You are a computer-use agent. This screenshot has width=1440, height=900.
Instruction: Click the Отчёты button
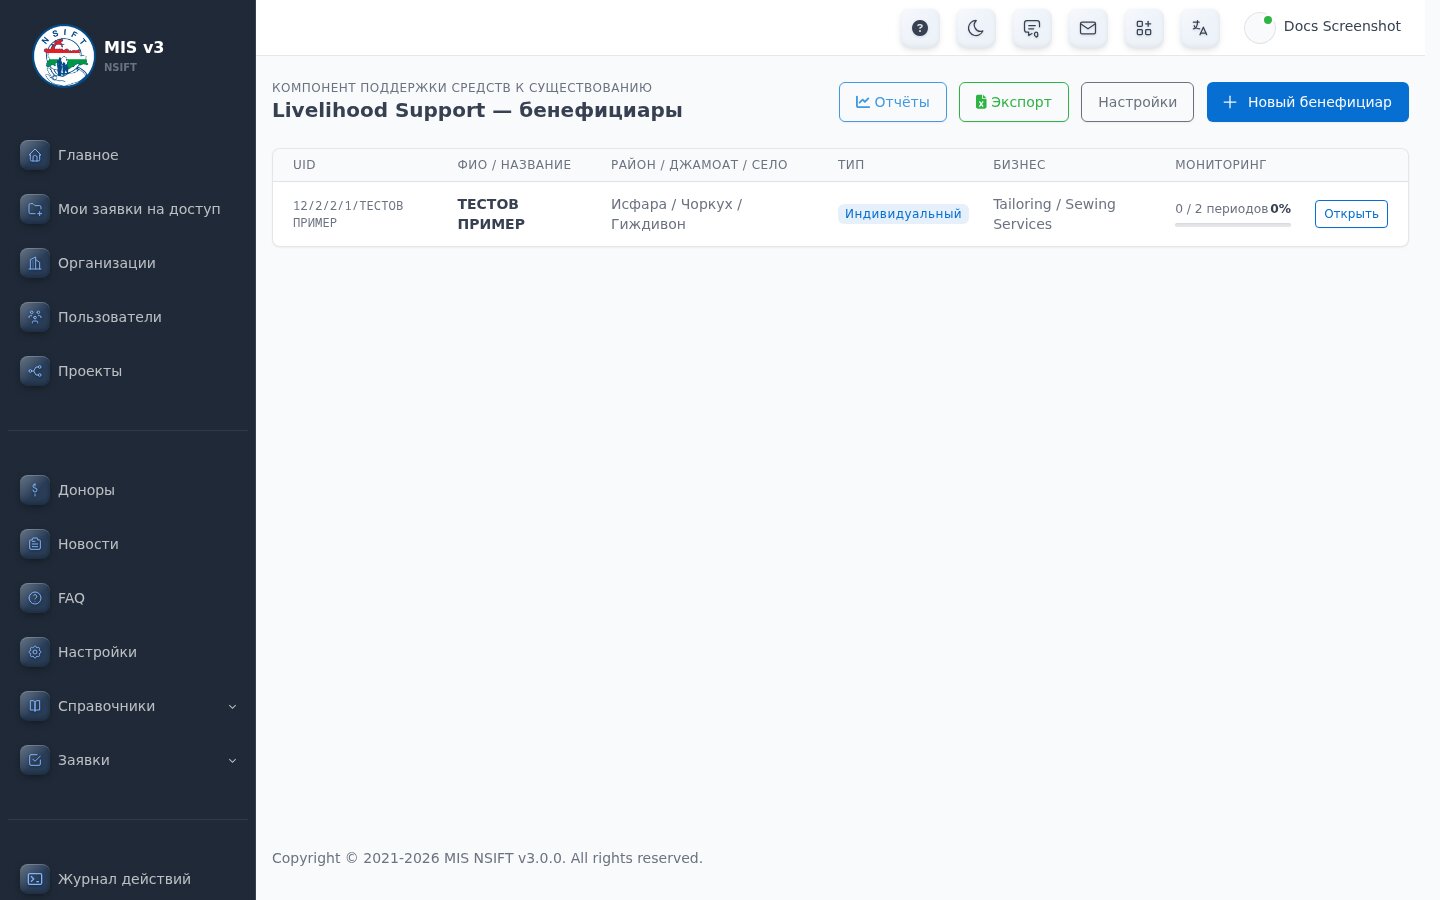click(893, 102)
